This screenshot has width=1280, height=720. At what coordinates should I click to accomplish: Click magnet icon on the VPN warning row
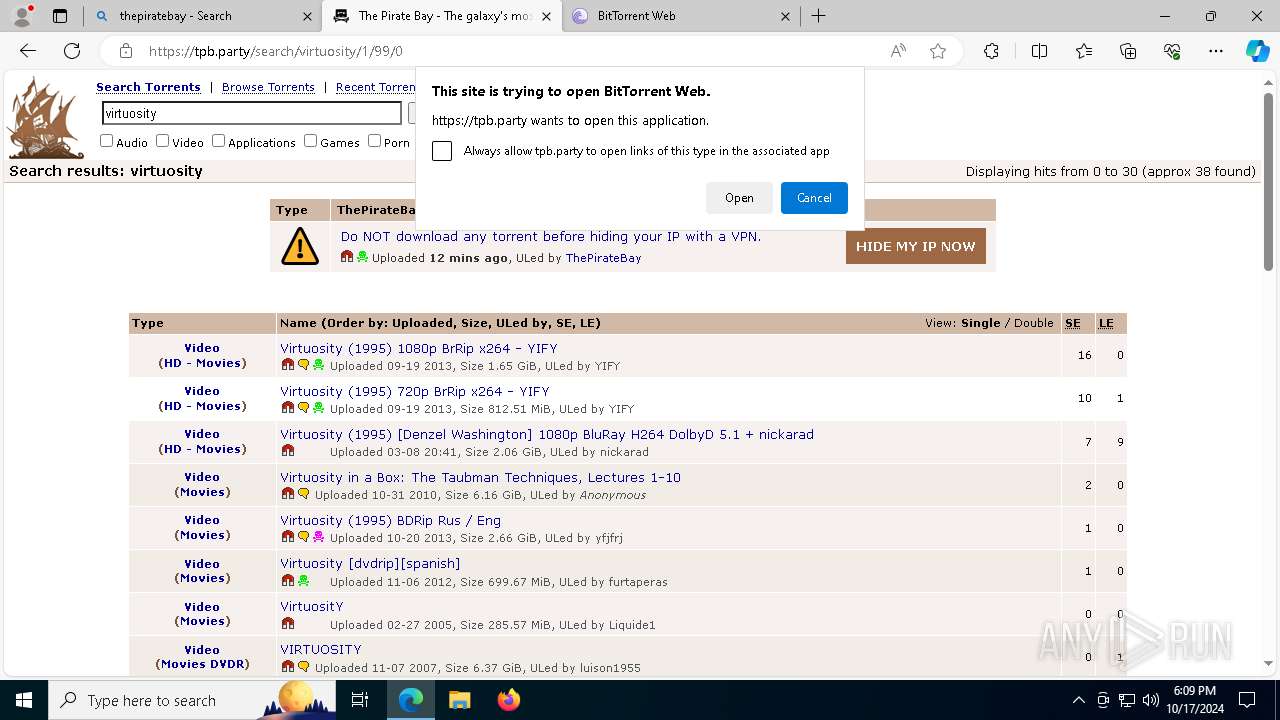[x=347, y=257]
